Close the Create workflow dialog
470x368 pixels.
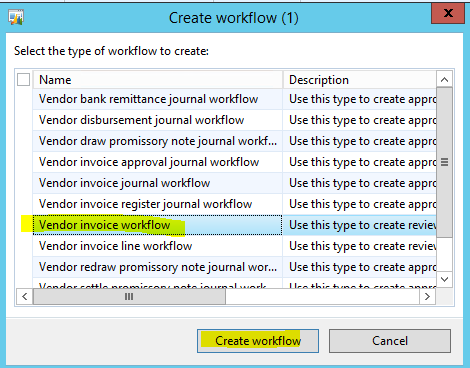(x=448, y=14)
